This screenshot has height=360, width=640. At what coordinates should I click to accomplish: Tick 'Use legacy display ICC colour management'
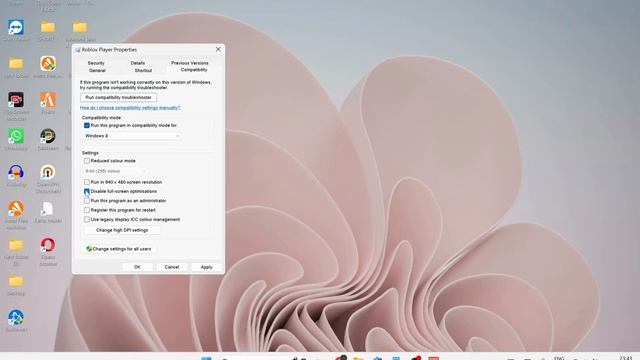click(87, 220)
